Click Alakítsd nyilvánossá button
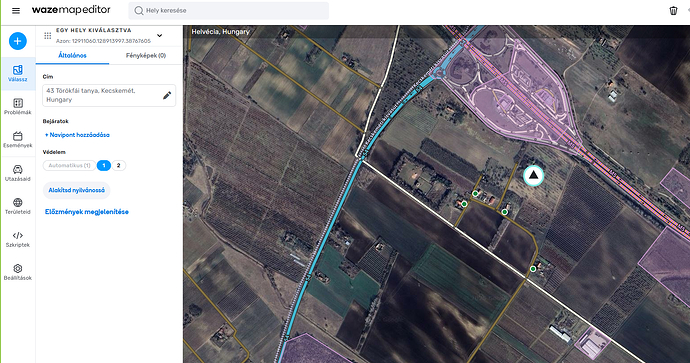 coord(77,190)
